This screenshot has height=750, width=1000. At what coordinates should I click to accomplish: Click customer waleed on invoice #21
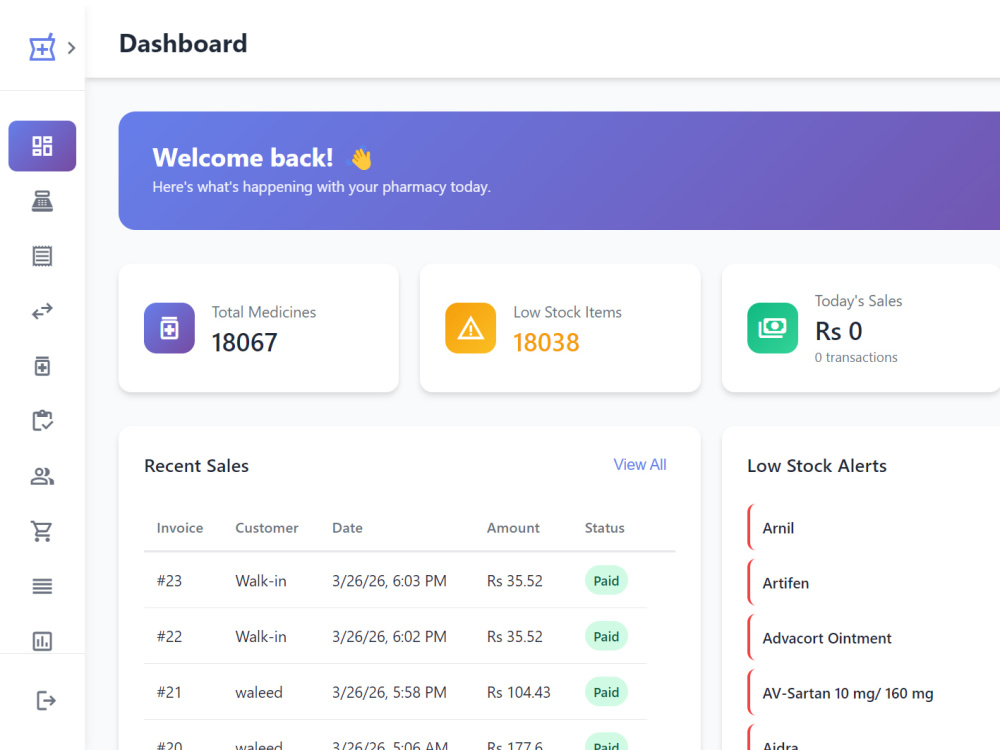click(x=259, y=693)
